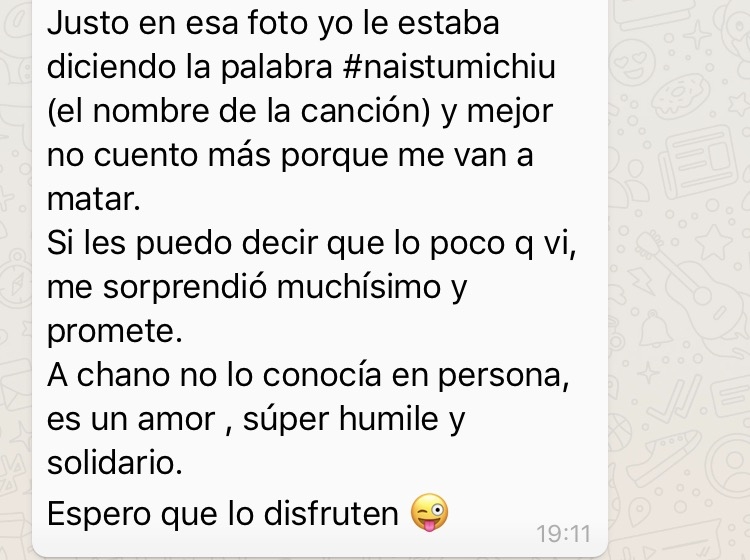The width and height of the screenshot is (750, 560).
Task: Click the word "matar." in the message
Action: 94,199
